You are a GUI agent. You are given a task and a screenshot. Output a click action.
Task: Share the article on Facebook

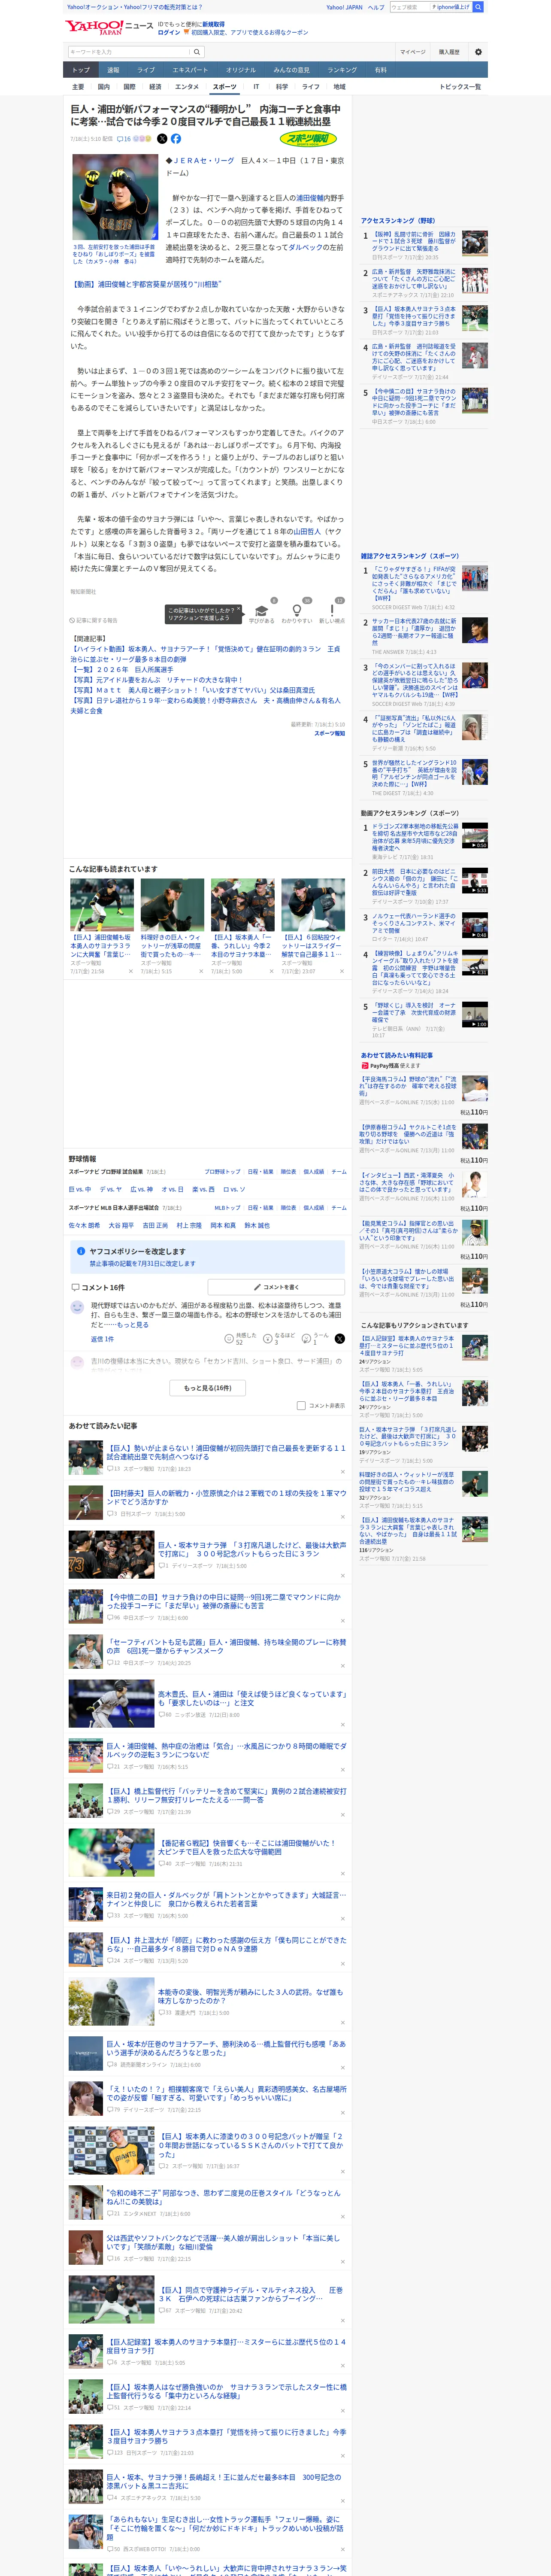pyautogui.click(x=176, y=139)
